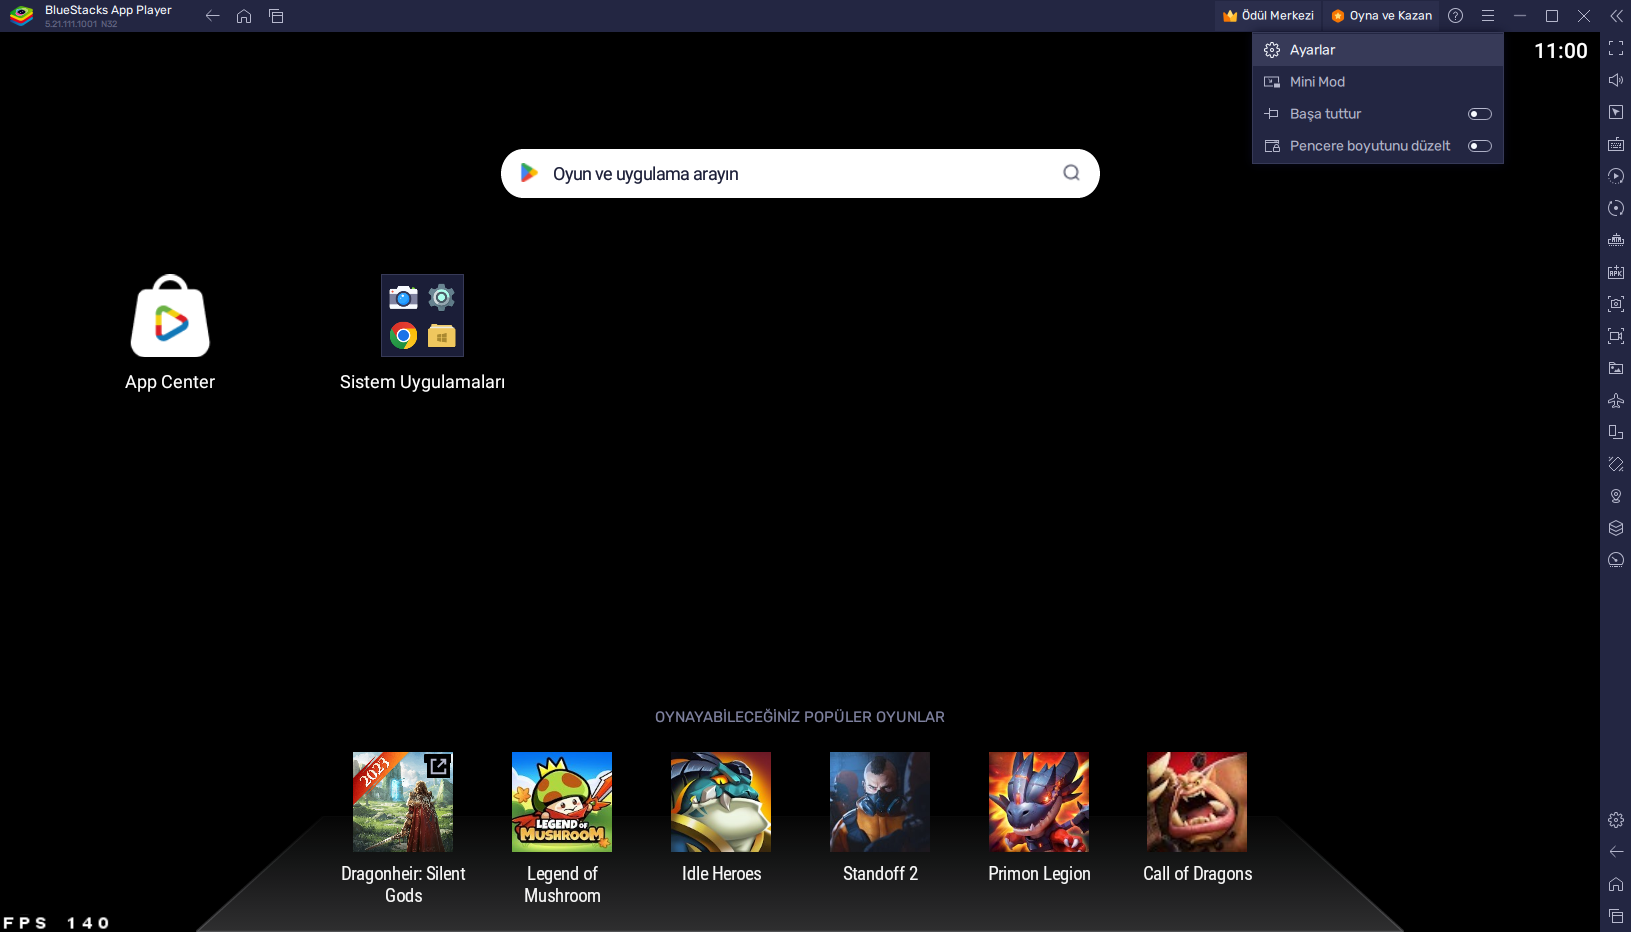Collapse the sidebar with double chevron
1631x932 pixels.
tap(1615, 16)
